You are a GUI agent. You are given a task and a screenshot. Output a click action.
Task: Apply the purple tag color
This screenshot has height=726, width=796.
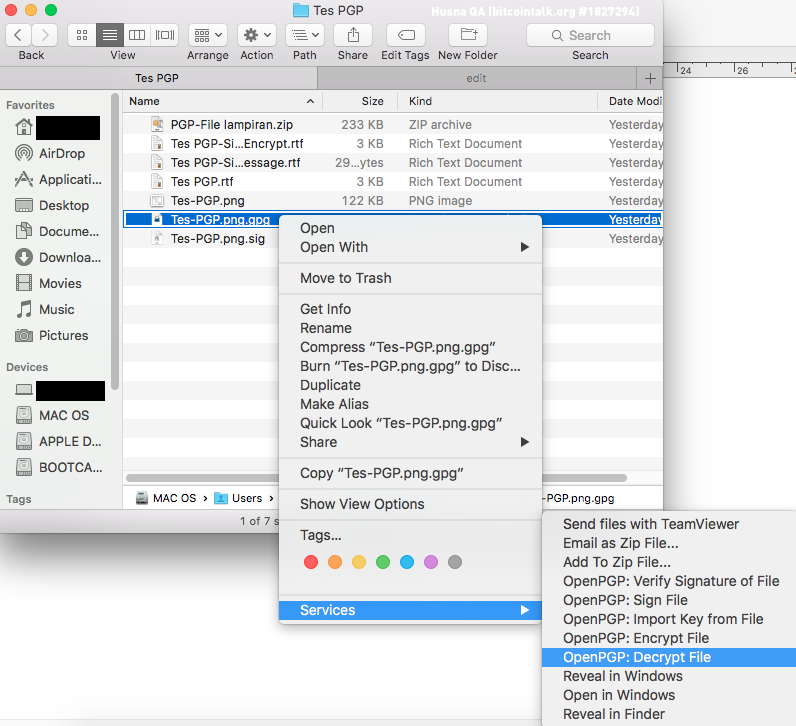[431, 562]
